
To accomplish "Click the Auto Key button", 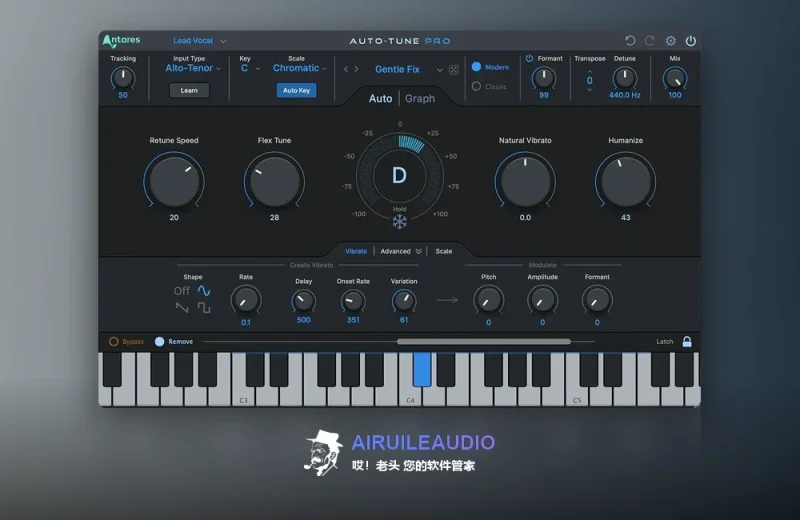I will pyautogui.click(x=296, y=90).
